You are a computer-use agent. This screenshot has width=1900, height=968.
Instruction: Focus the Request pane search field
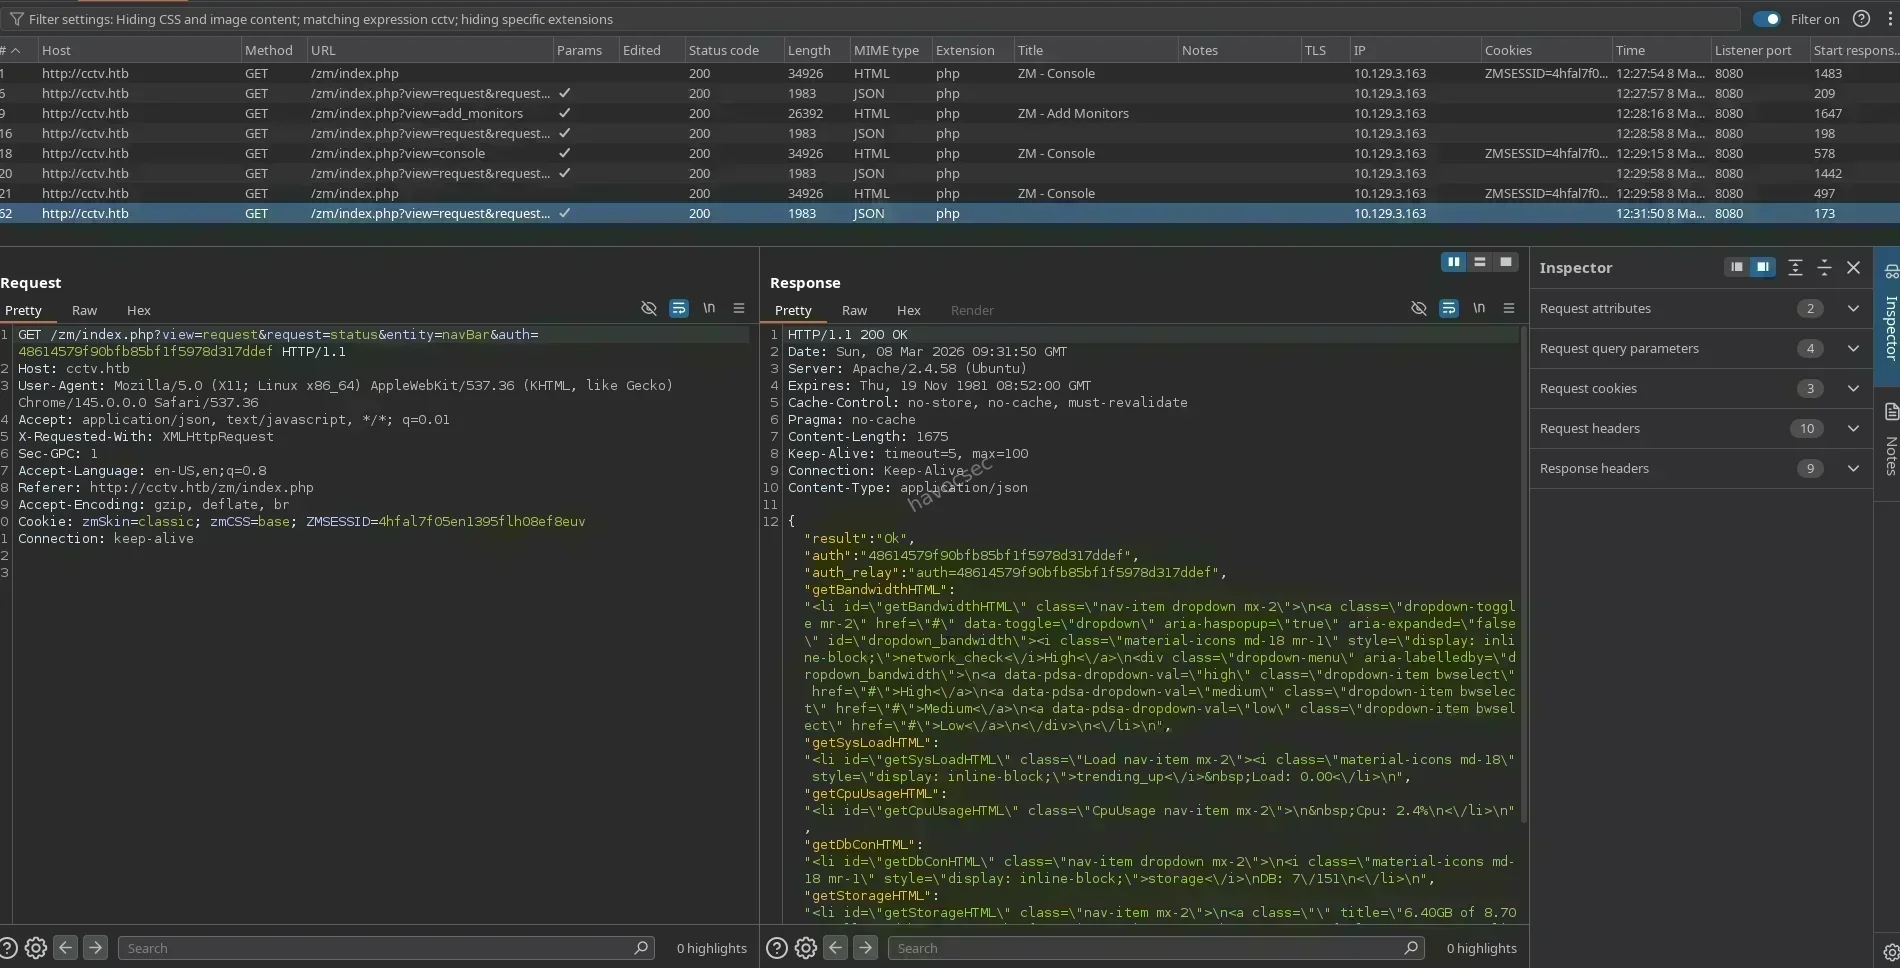point(386,948)
